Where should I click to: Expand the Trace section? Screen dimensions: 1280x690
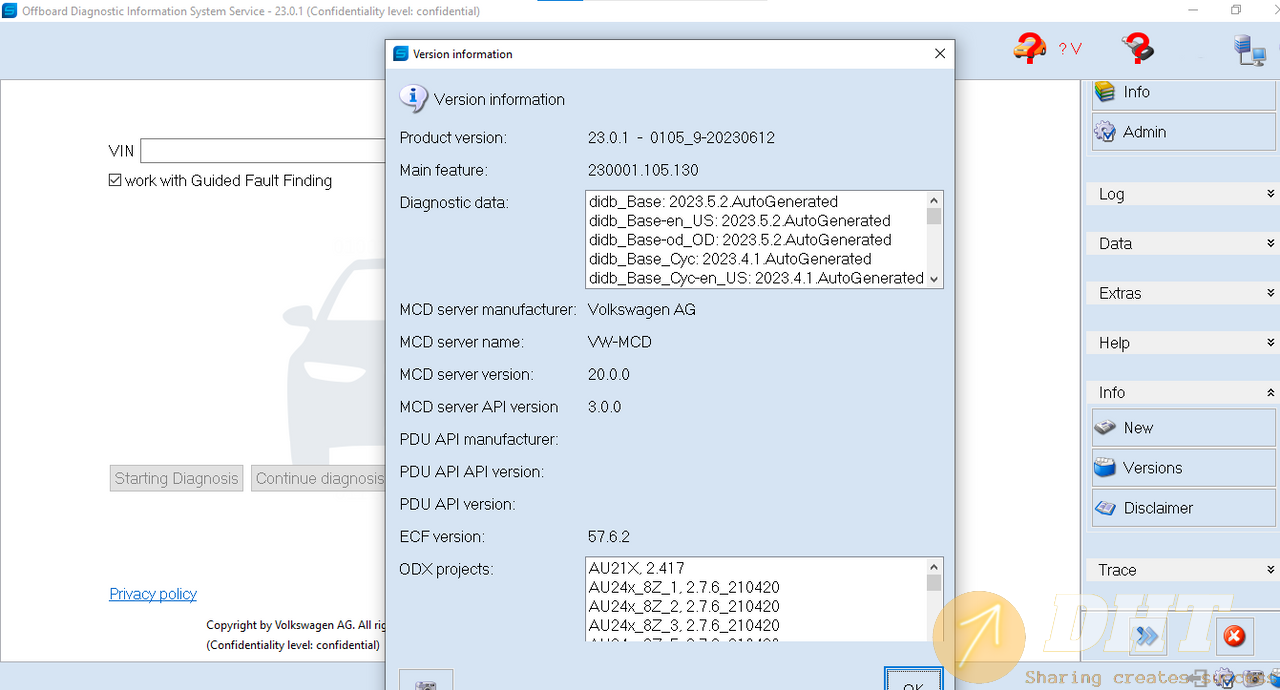[x=1181, y=570]
